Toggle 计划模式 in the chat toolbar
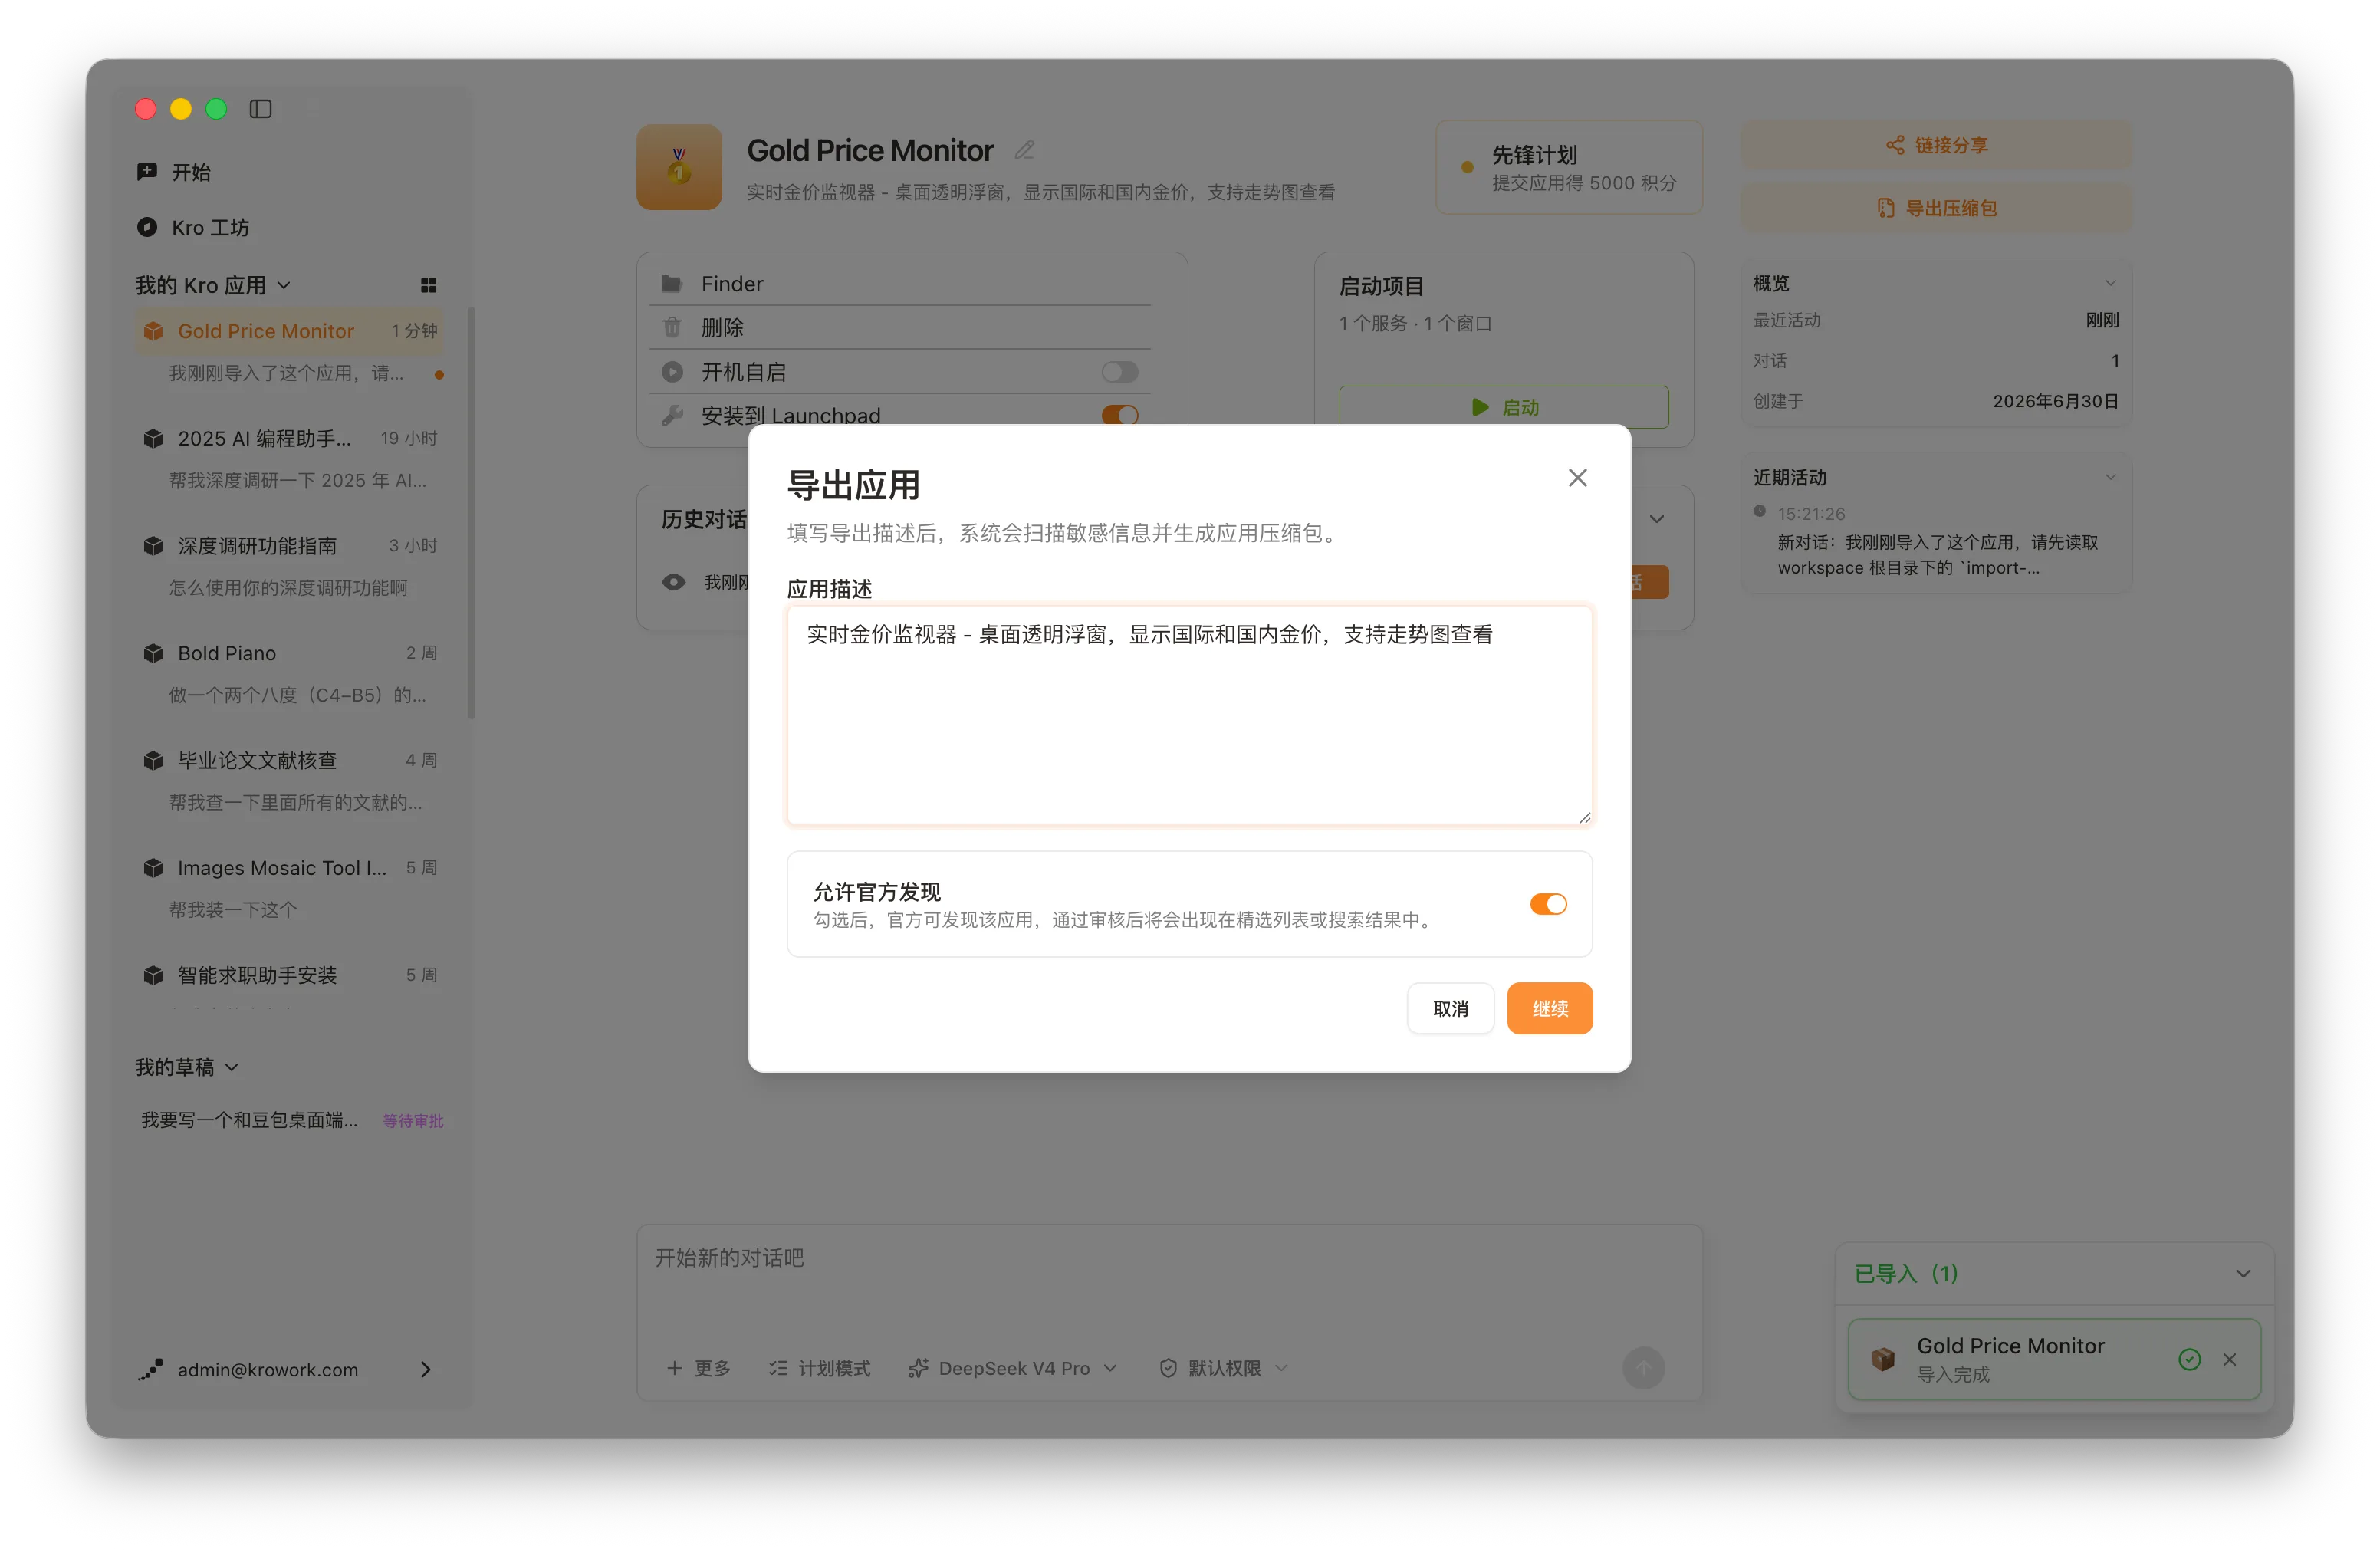 [819, 1368]
